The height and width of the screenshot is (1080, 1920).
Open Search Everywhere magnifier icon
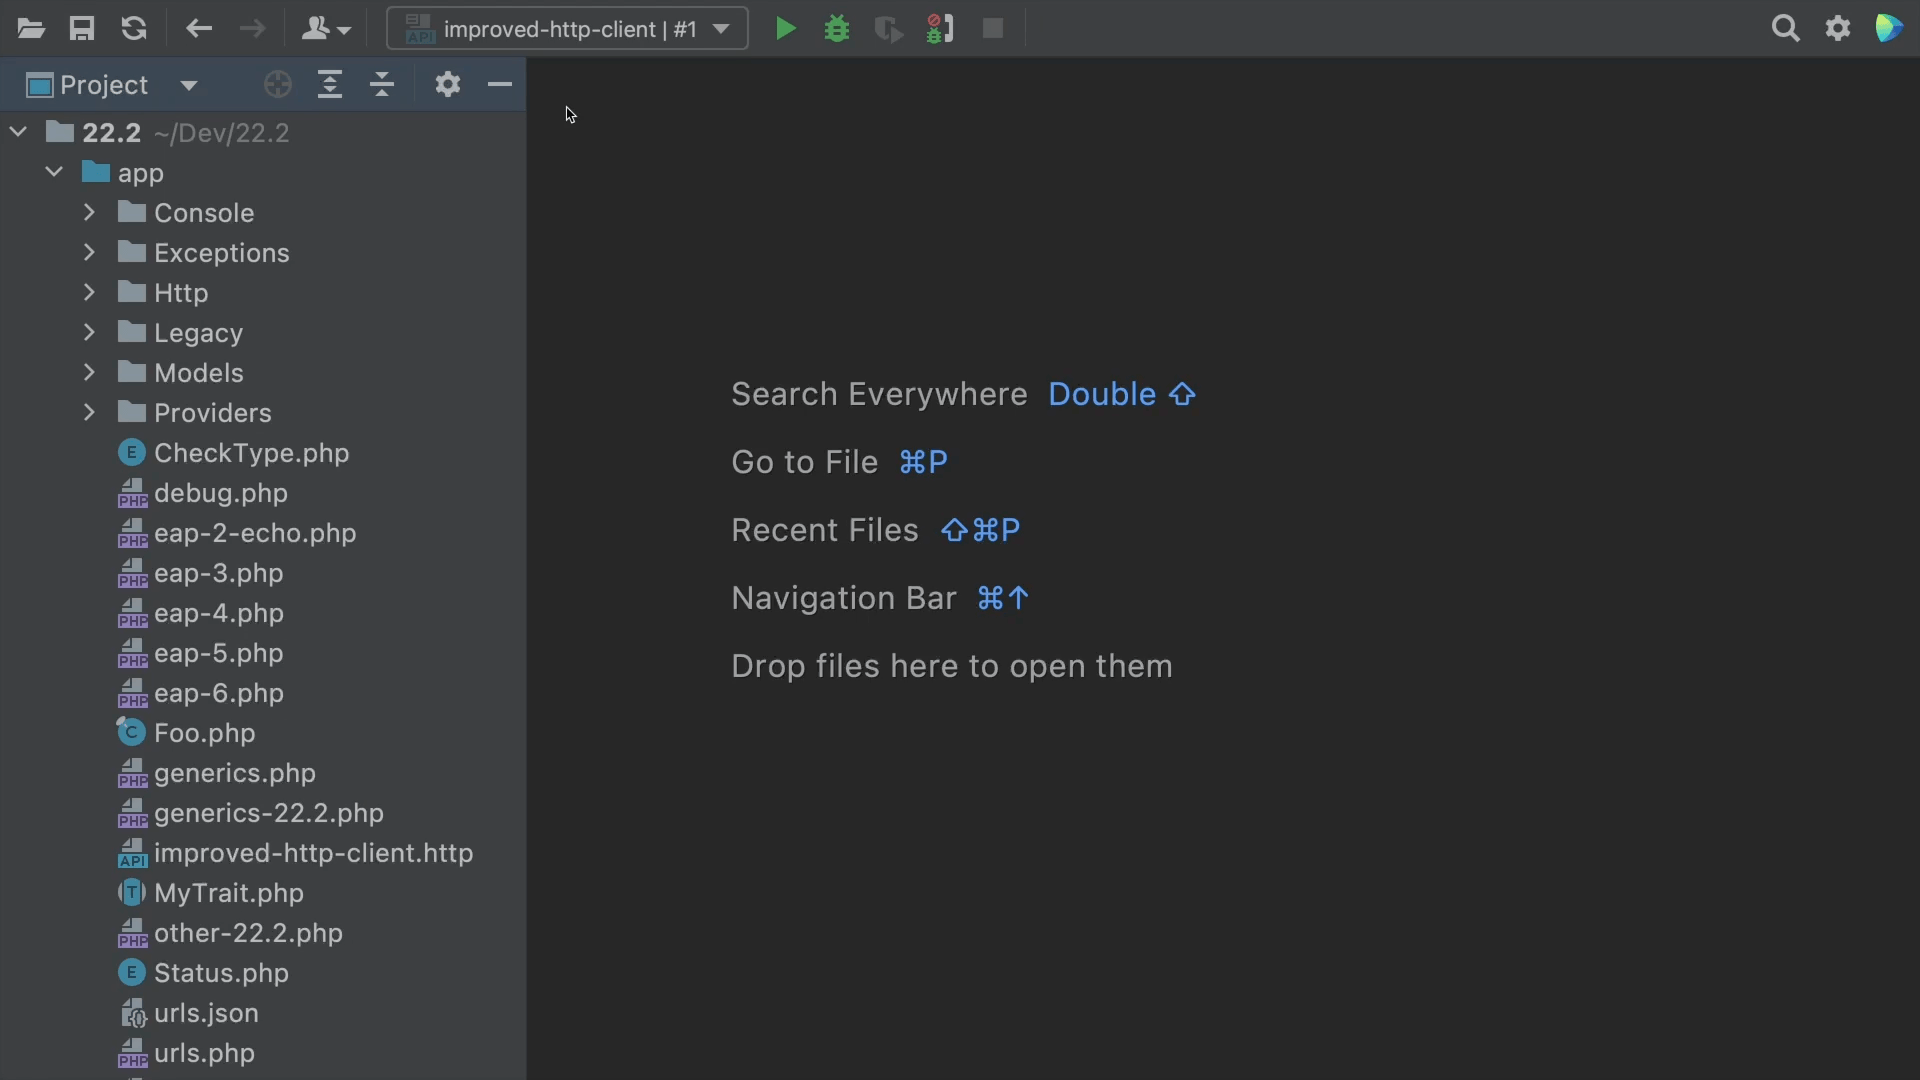pyautogui.click(x=1785, y=29)
